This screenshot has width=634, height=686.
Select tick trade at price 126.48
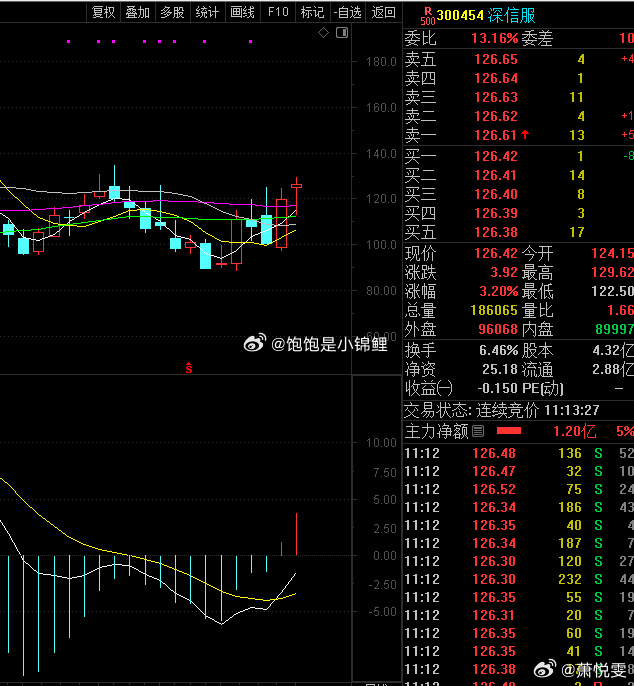tap(494, 453)
